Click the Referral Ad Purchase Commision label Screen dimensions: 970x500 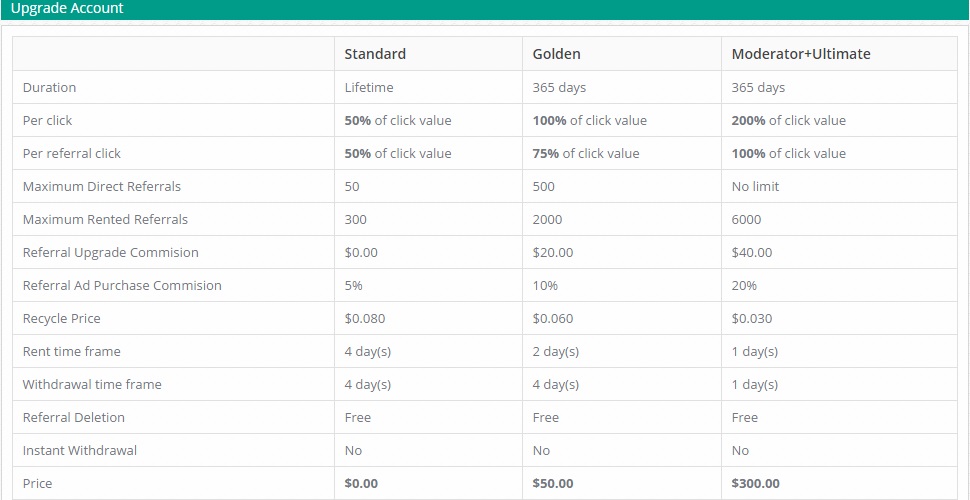pos(122,285)
